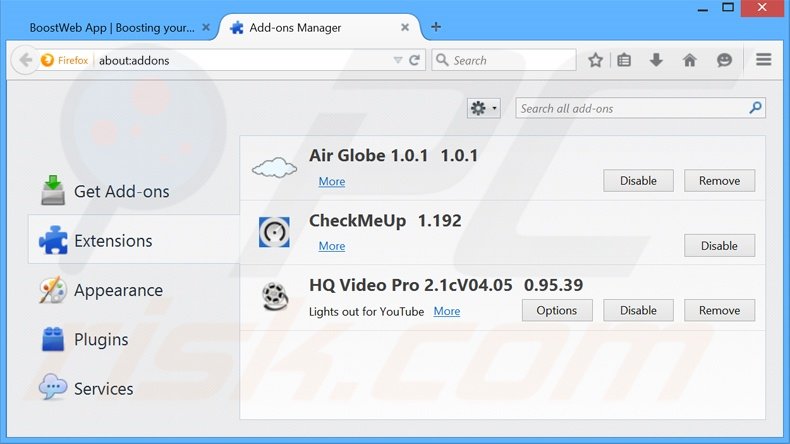The height and width of the screenshot is (444, 790).
Task: Click the smiley chat icon
Action: coord(724,60)
